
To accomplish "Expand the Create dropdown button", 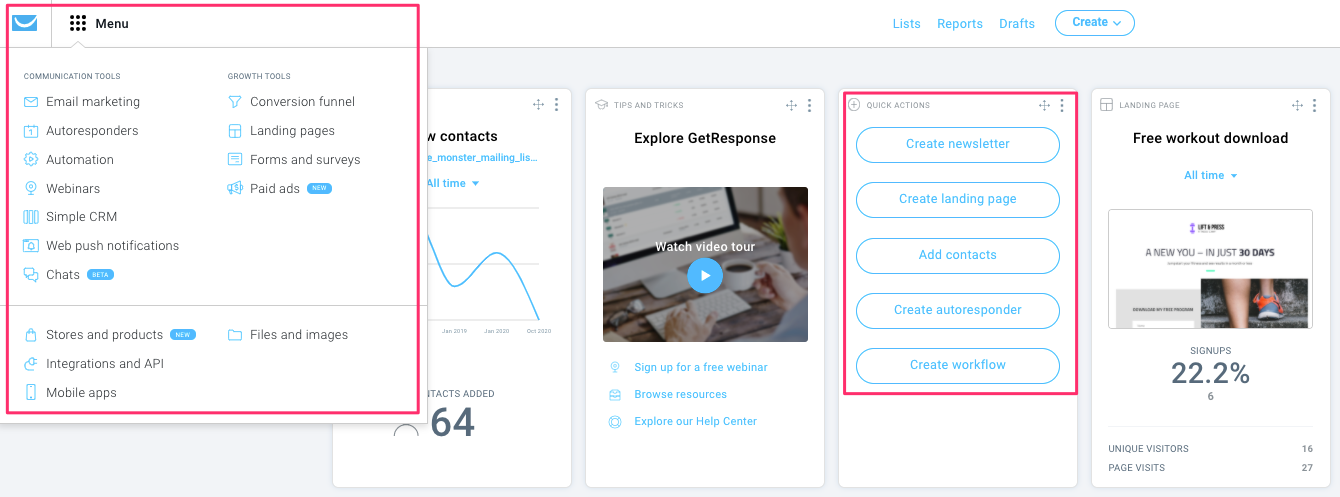I will coord(1094,23).
